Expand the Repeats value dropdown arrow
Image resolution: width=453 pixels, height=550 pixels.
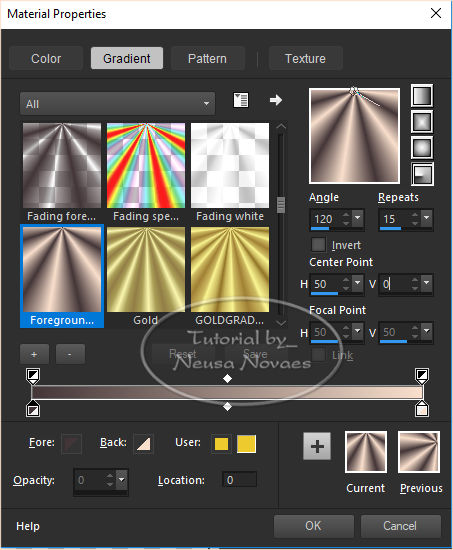click(426, 218)
